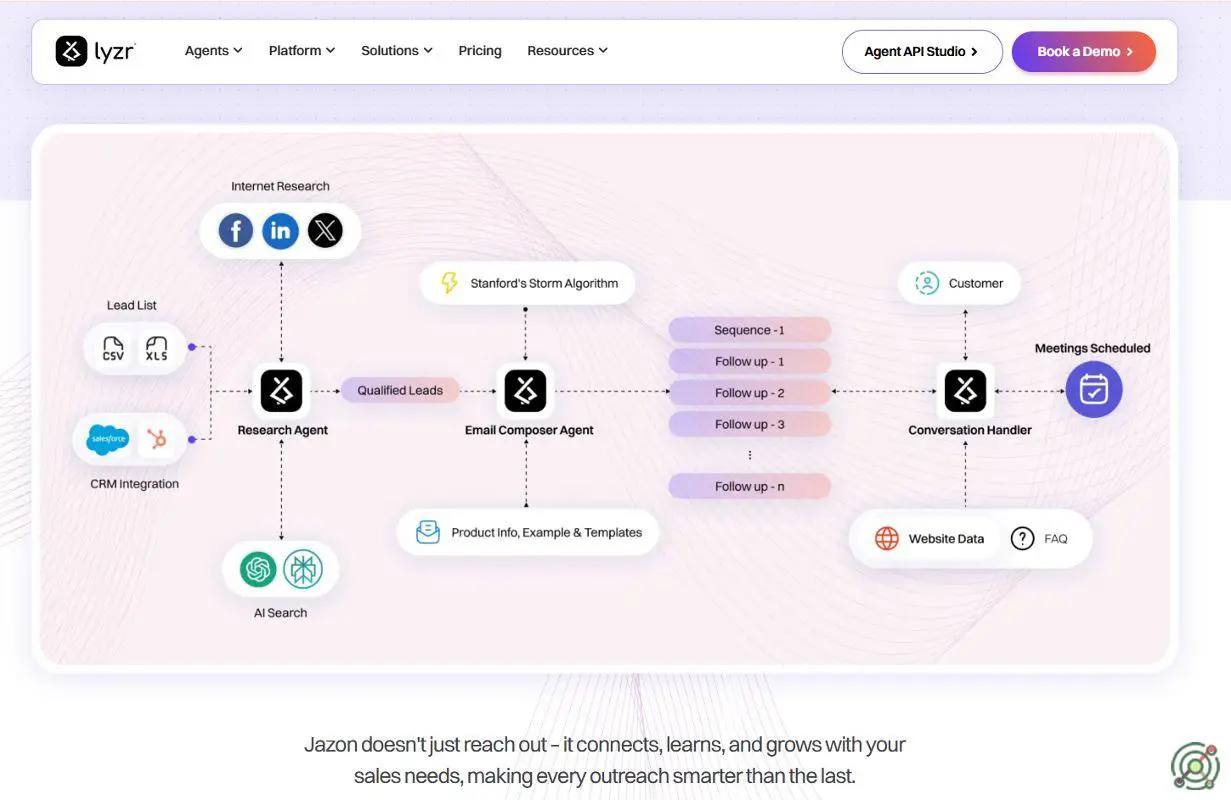The image size is (1231, 800).
Task: Expand the Resources menu
Action: coord(567,51)
